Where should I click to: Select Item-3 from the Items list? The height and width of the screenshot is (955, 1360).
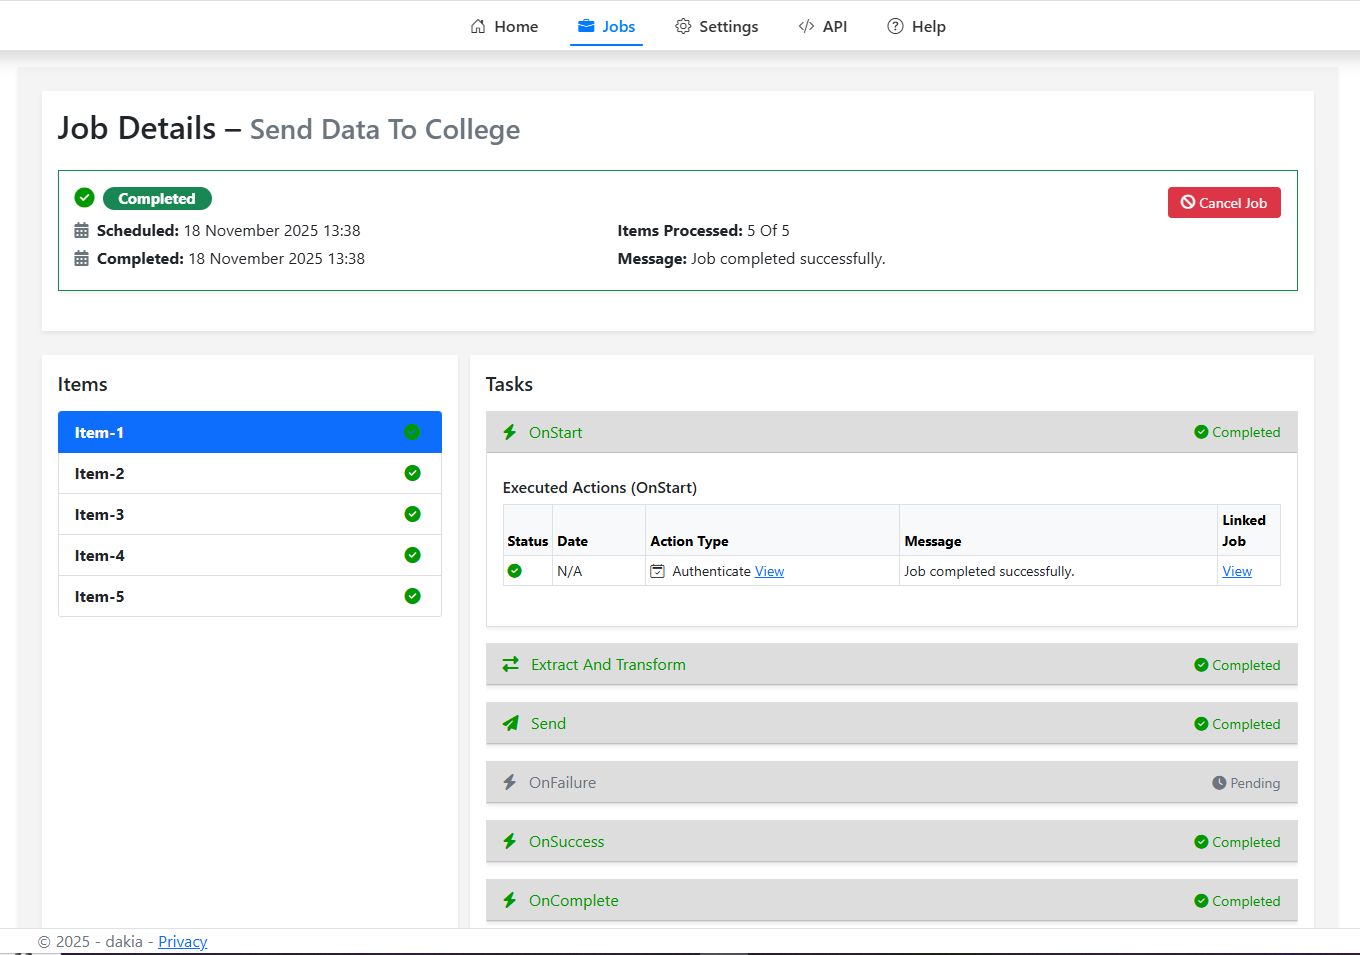point(249,514)
